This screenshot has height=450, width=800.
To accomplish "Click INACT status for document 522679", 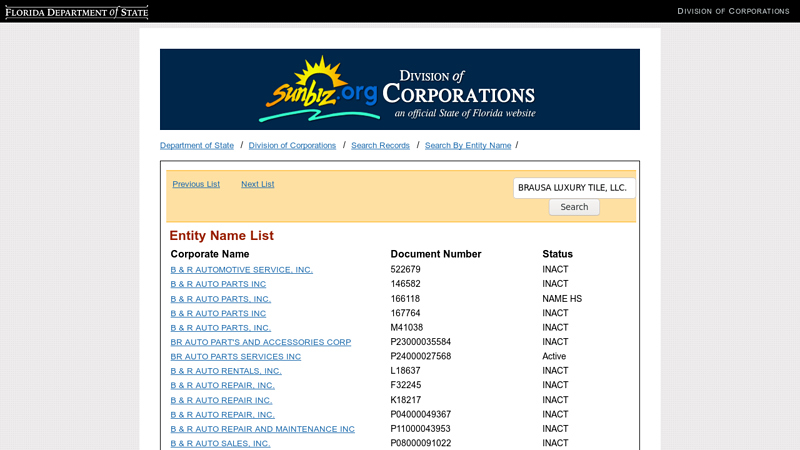I will point(555,269).
